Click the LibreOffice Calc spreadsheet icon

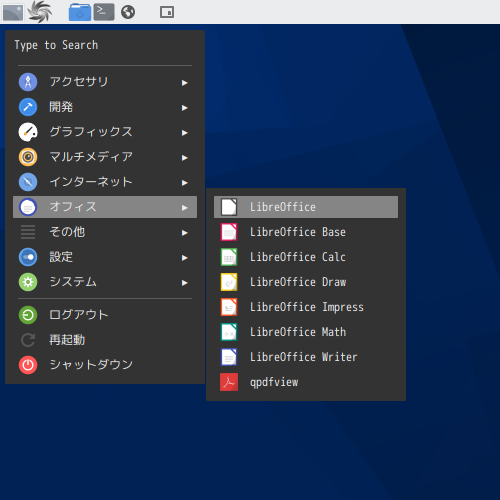tap(229, 257)
